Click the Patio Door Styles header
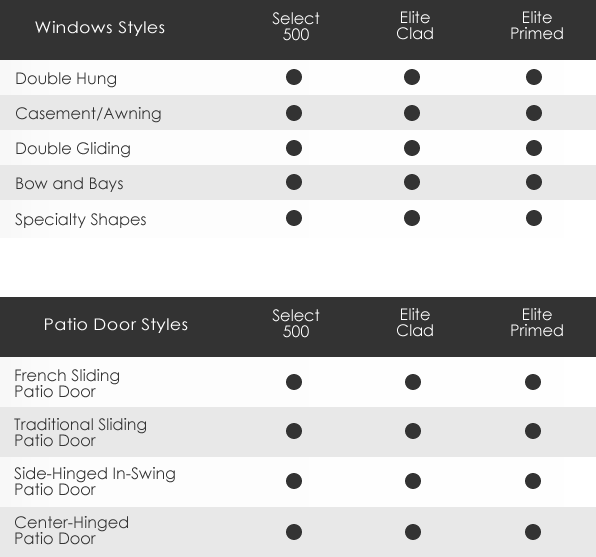The width and height of the screenshot is (596, 557). (x=116, y=324)
